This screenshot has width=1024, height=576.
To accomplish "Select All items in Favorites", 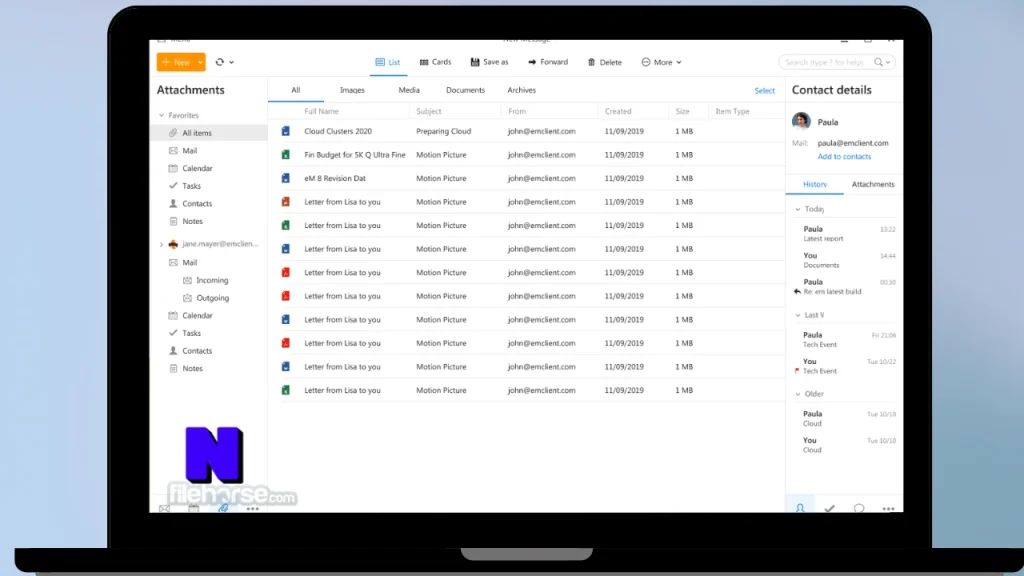I will tap(208, 133).
